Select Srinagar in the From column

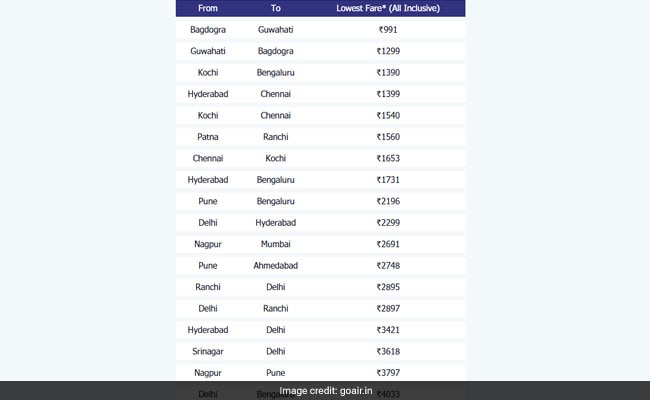point(208,352)
